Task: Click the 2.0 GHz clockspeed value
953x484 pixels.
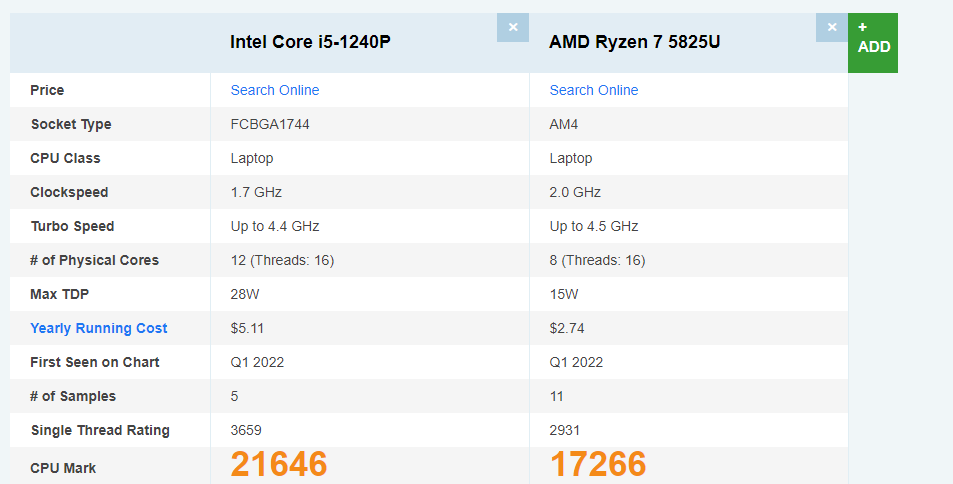Action: point(575,192)
